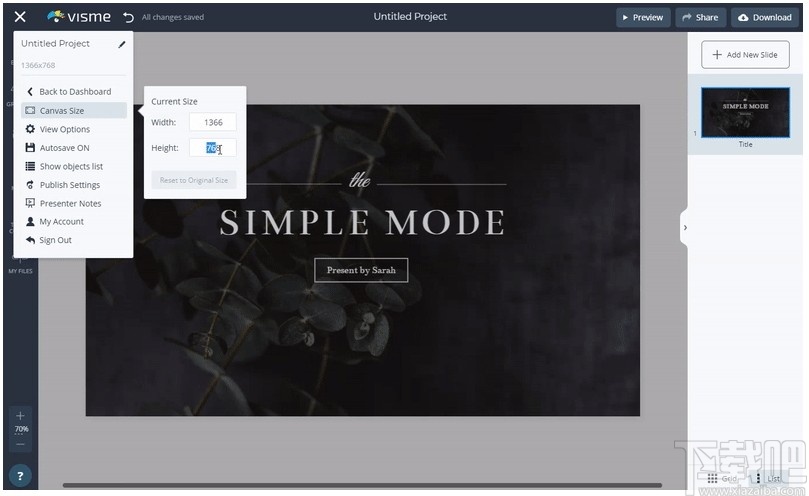The width and height of the screenshot is (809, 496).
Task: Click the Untitled Project name in menu
Action: coord(55,43)
